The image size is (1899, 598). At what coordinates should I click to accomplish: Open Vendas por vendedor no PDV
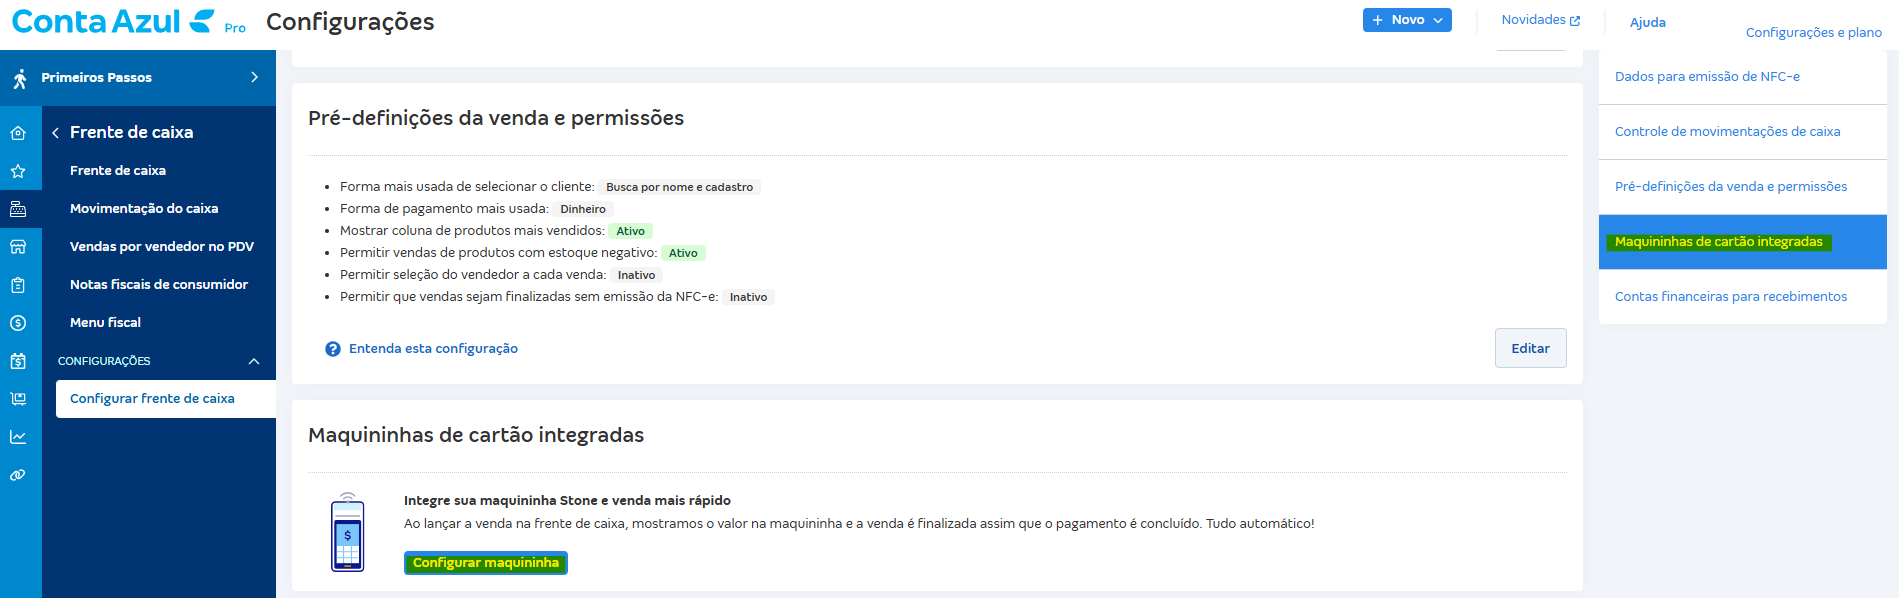(x=162, y=247)
